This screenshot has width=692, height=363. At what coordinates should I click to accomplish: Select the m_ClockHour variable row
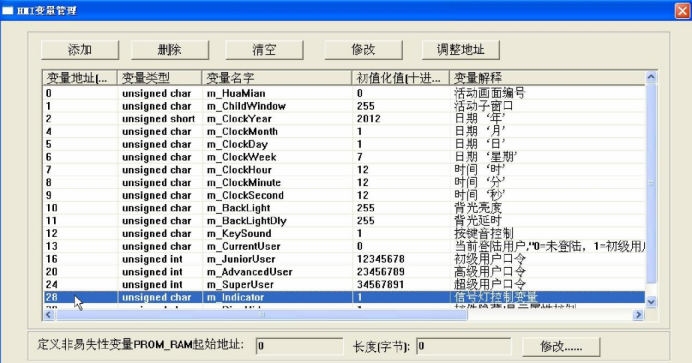coord(344,170)
